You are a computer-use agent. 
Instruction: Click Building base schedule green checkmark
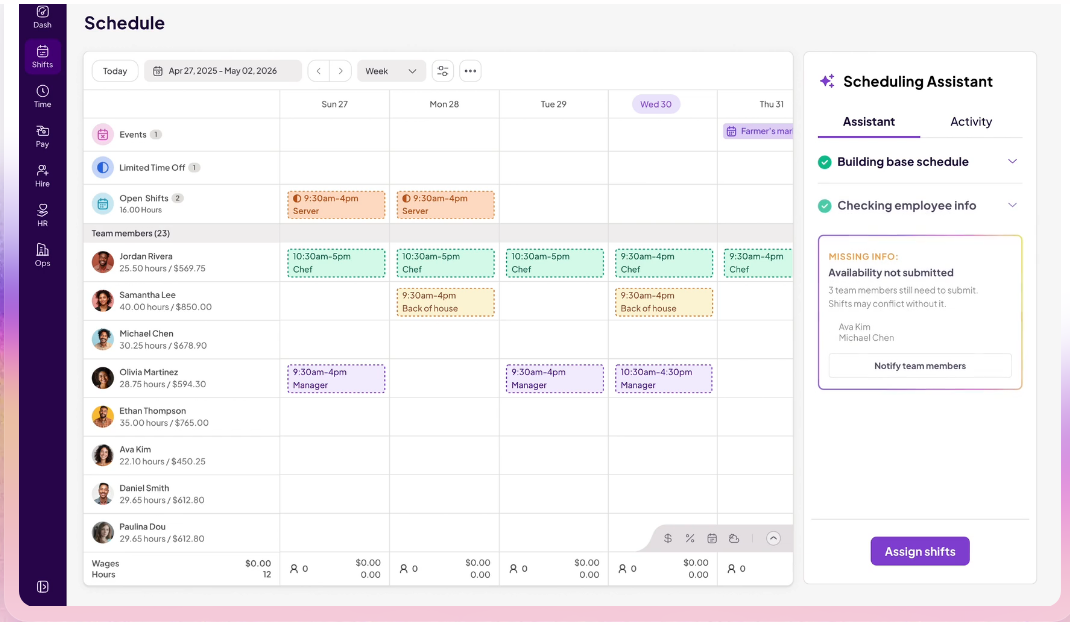[824, 162]
